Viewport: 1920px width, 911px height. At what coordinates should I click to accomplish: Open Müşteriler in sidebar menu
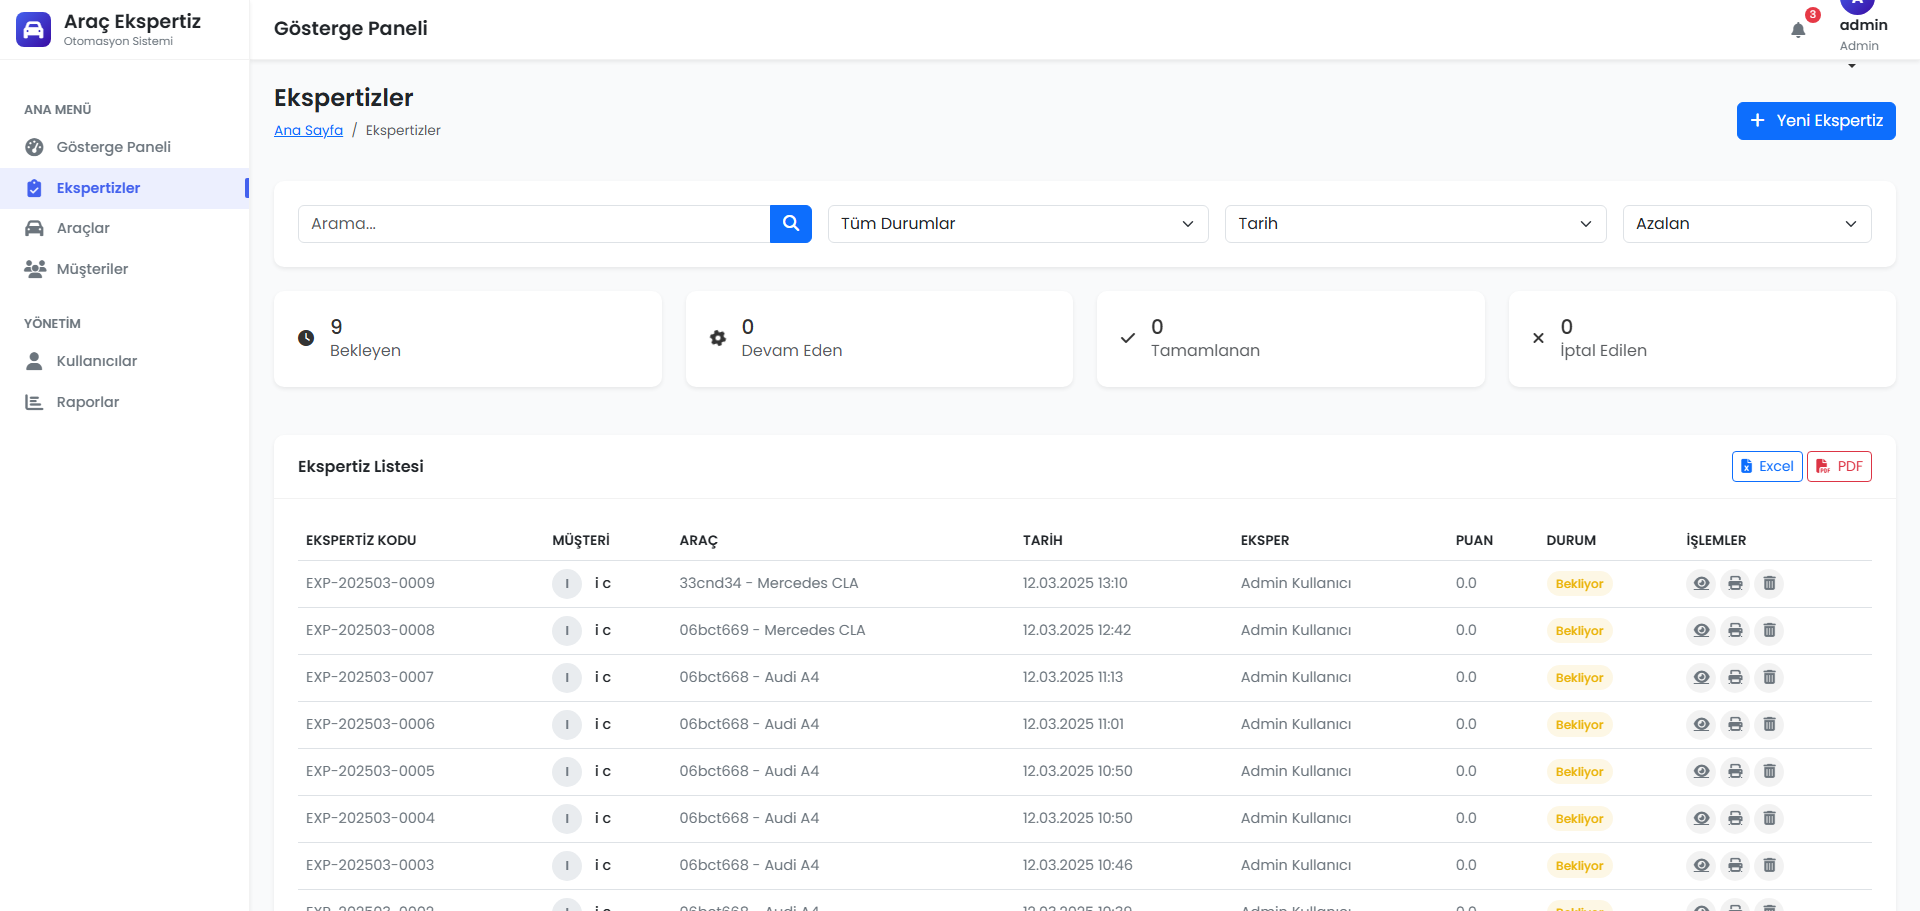click(x=124, y=270)
